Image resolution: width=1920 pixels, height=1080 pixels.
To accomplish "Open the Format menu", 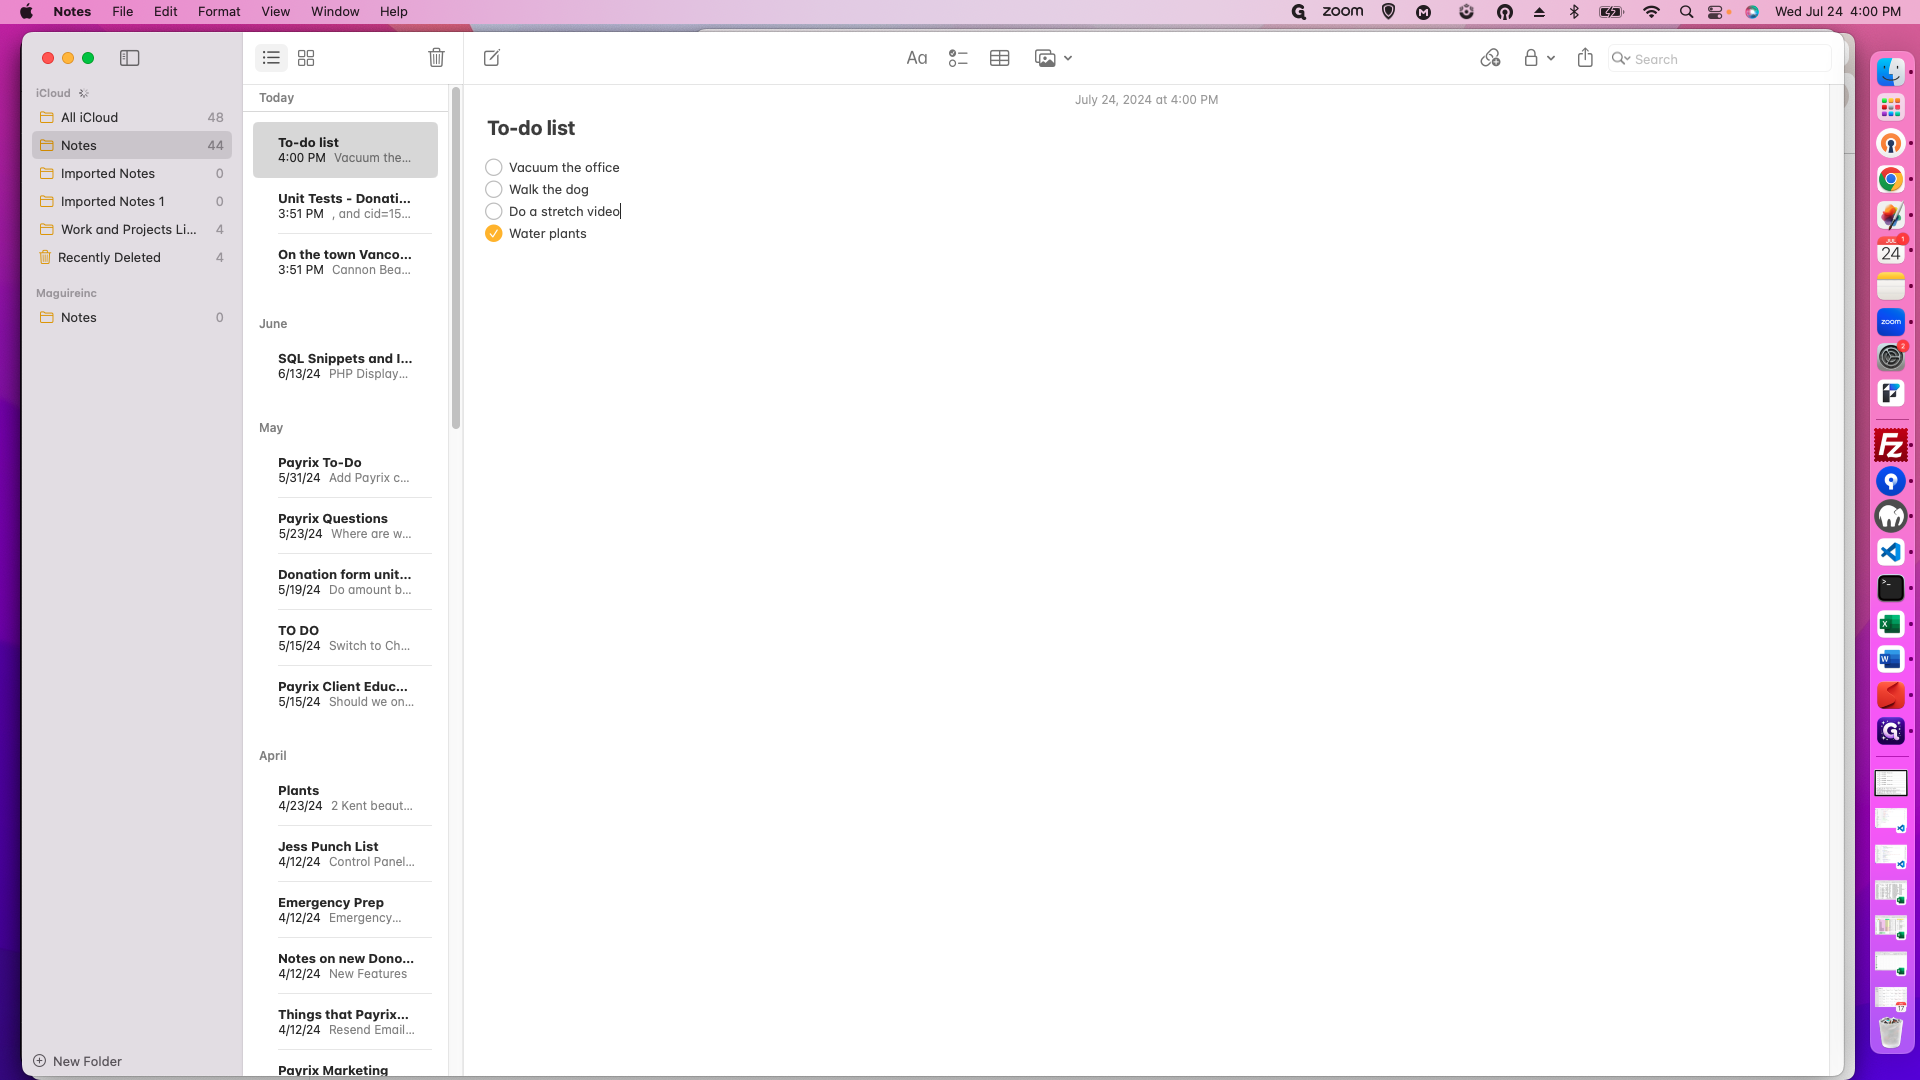I will (219, 11).
